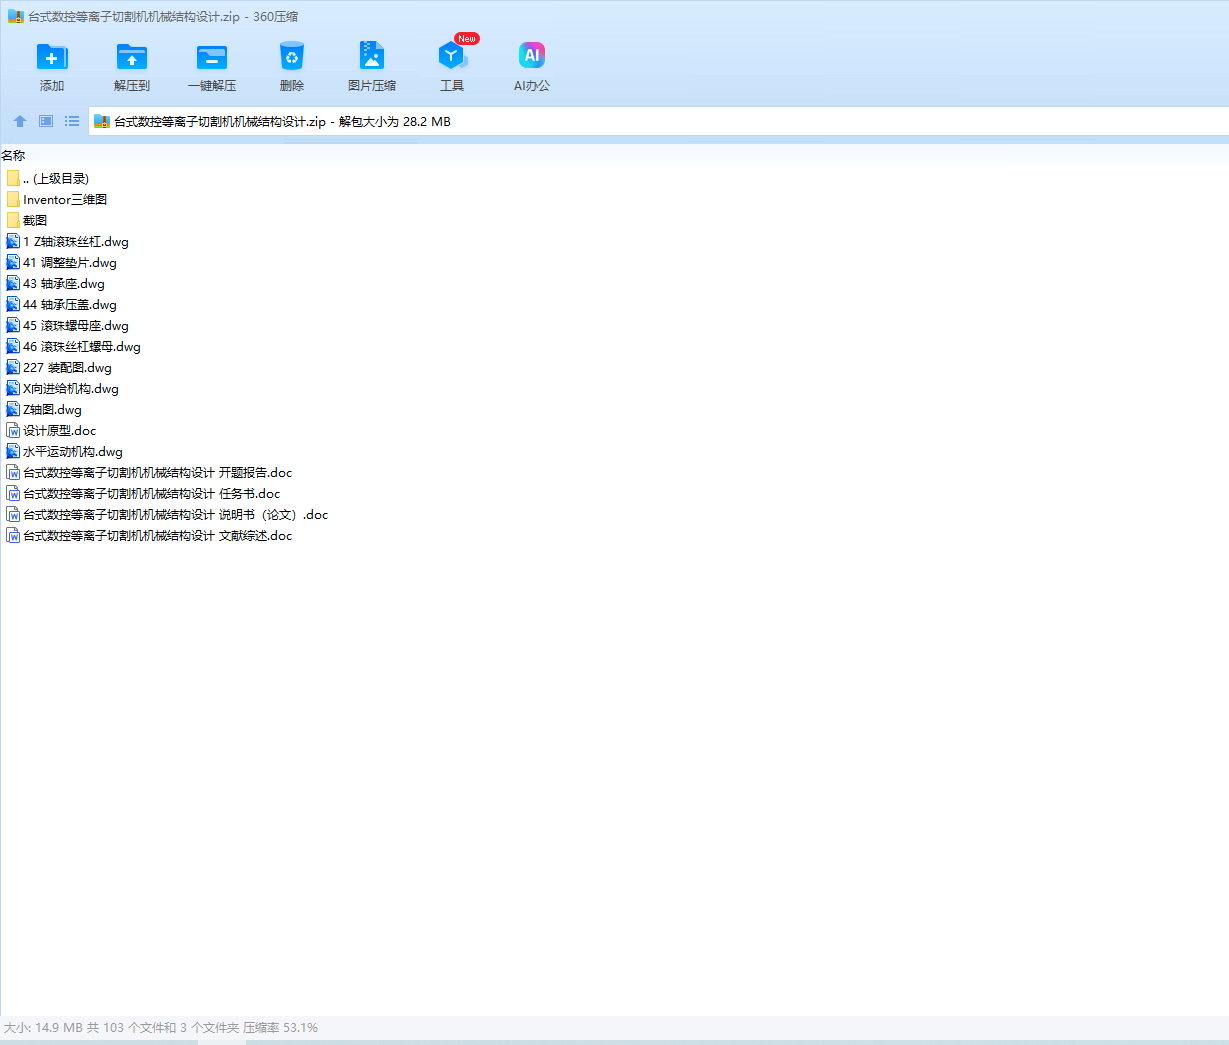
Task: Open the 图片压缩 image compression tool
Action: pyautogui.click(x=372, y=56)
